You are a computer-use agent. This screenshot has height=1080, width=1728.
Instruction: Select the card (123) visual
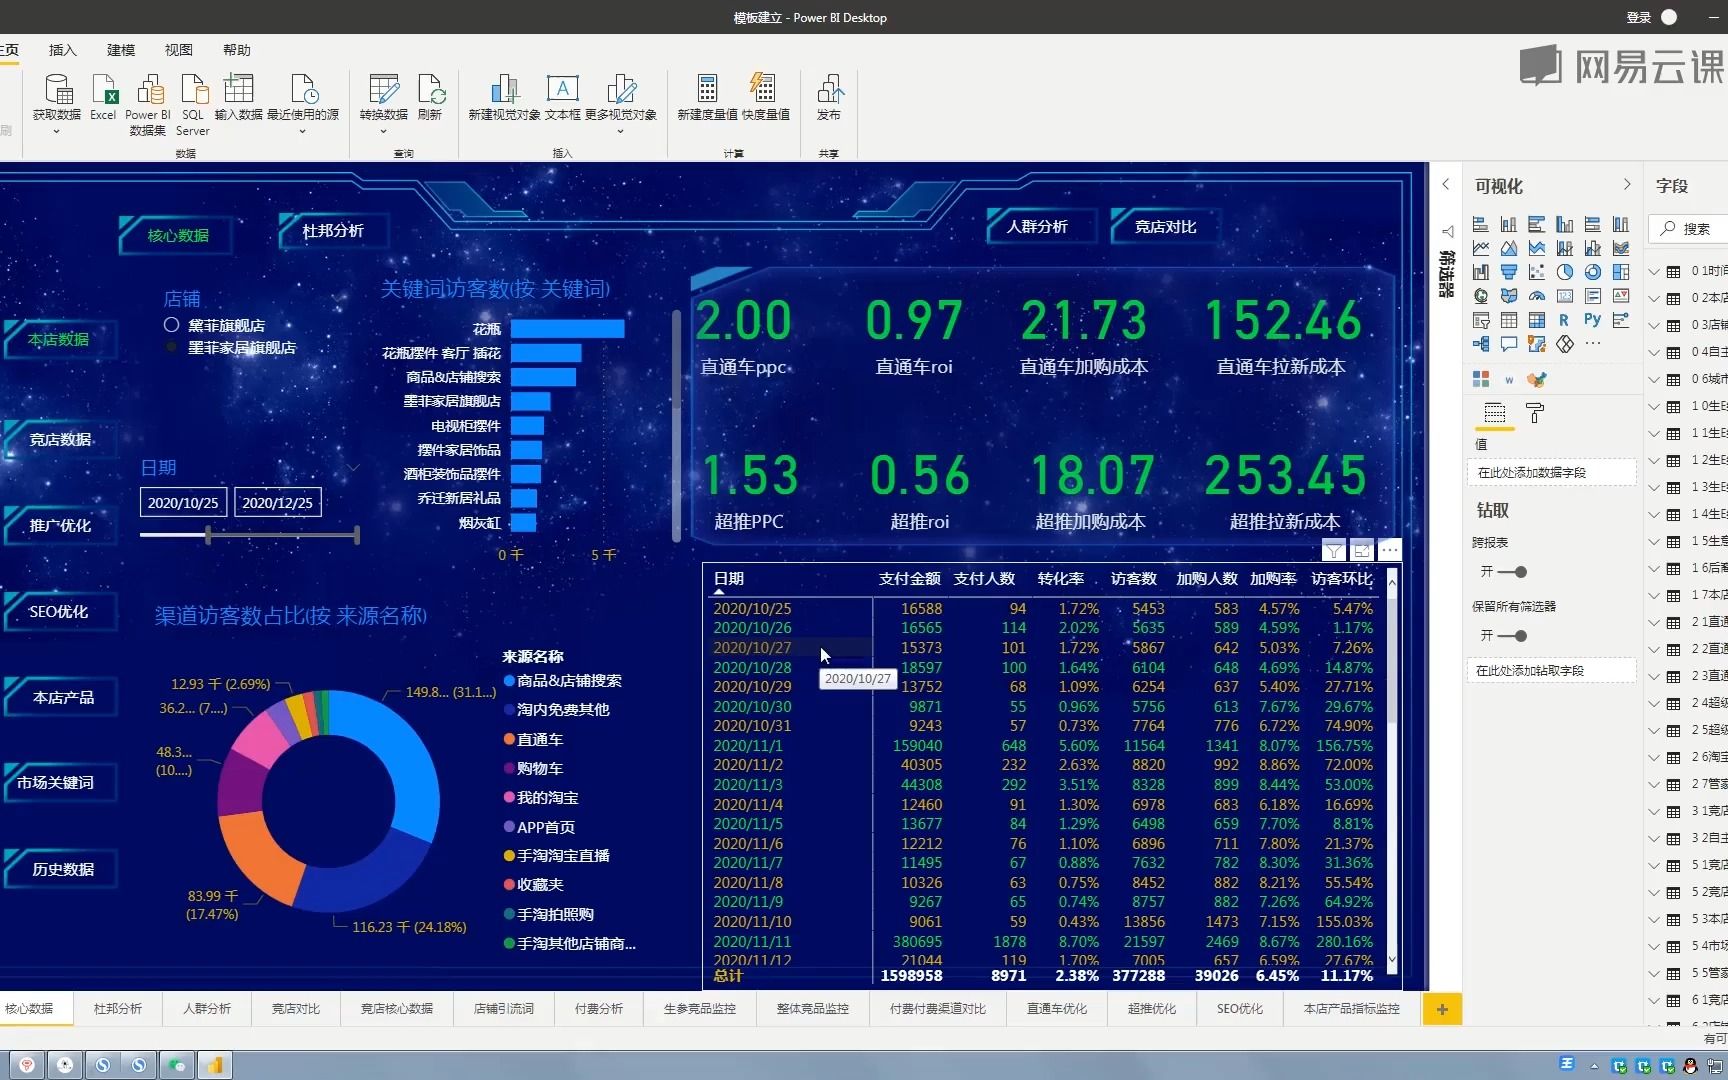tap(1565, 296)
